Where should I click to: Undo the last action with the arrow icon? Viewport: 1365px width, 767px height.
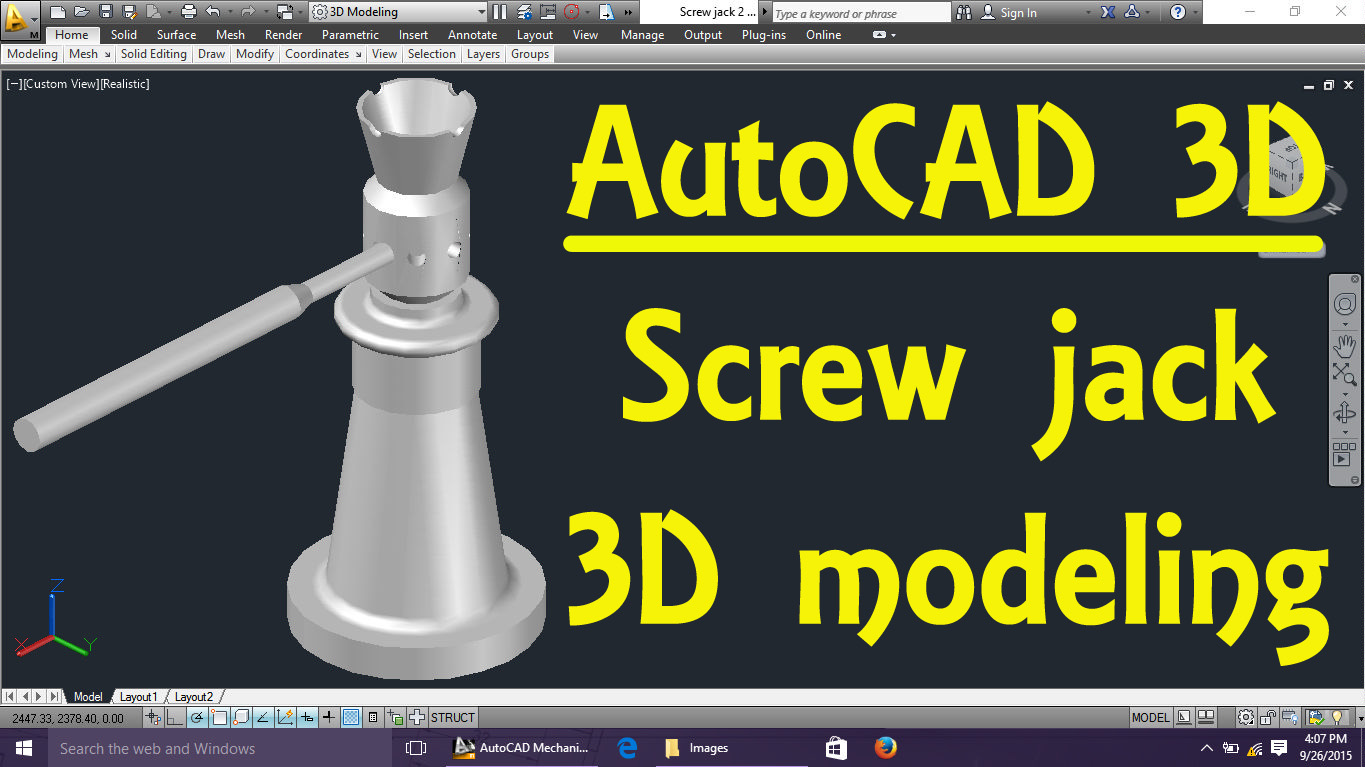coord(212,12)
